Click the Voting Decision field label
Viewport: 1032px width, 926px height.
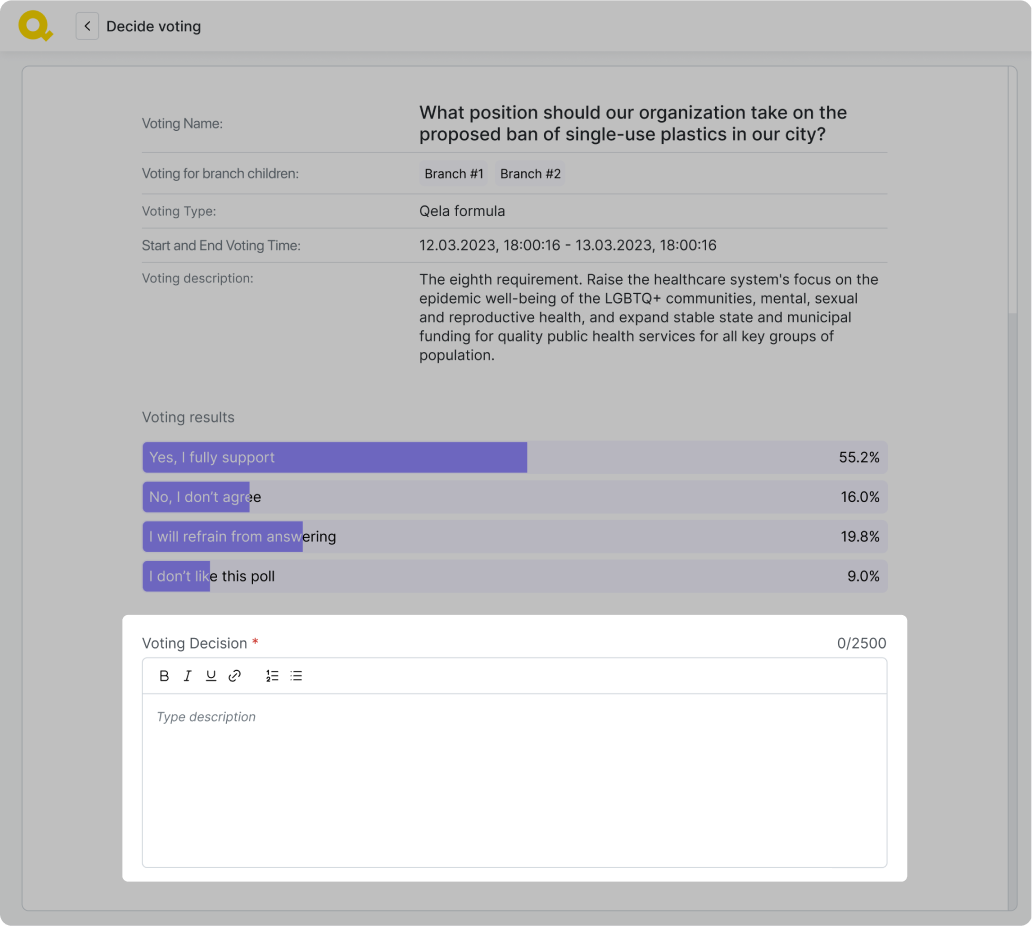(194, 643)
